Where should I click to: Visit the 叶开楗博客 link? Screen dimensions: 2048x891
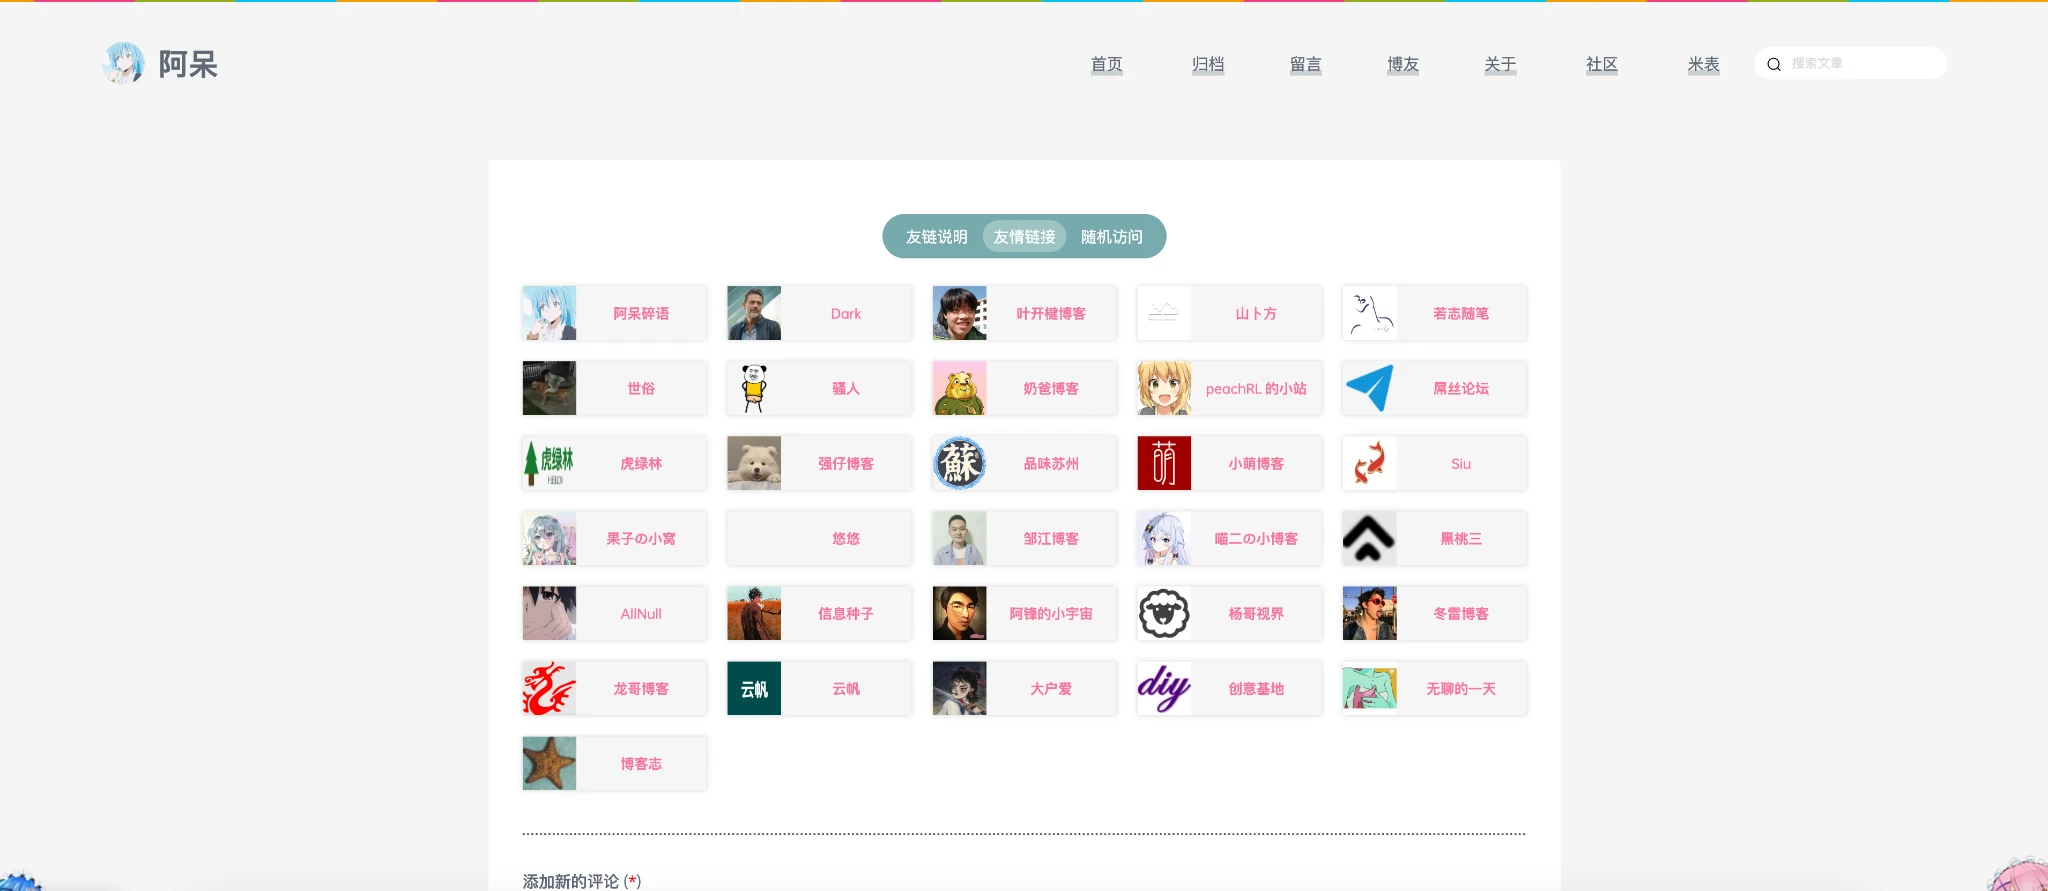(x=1050, y=314)
